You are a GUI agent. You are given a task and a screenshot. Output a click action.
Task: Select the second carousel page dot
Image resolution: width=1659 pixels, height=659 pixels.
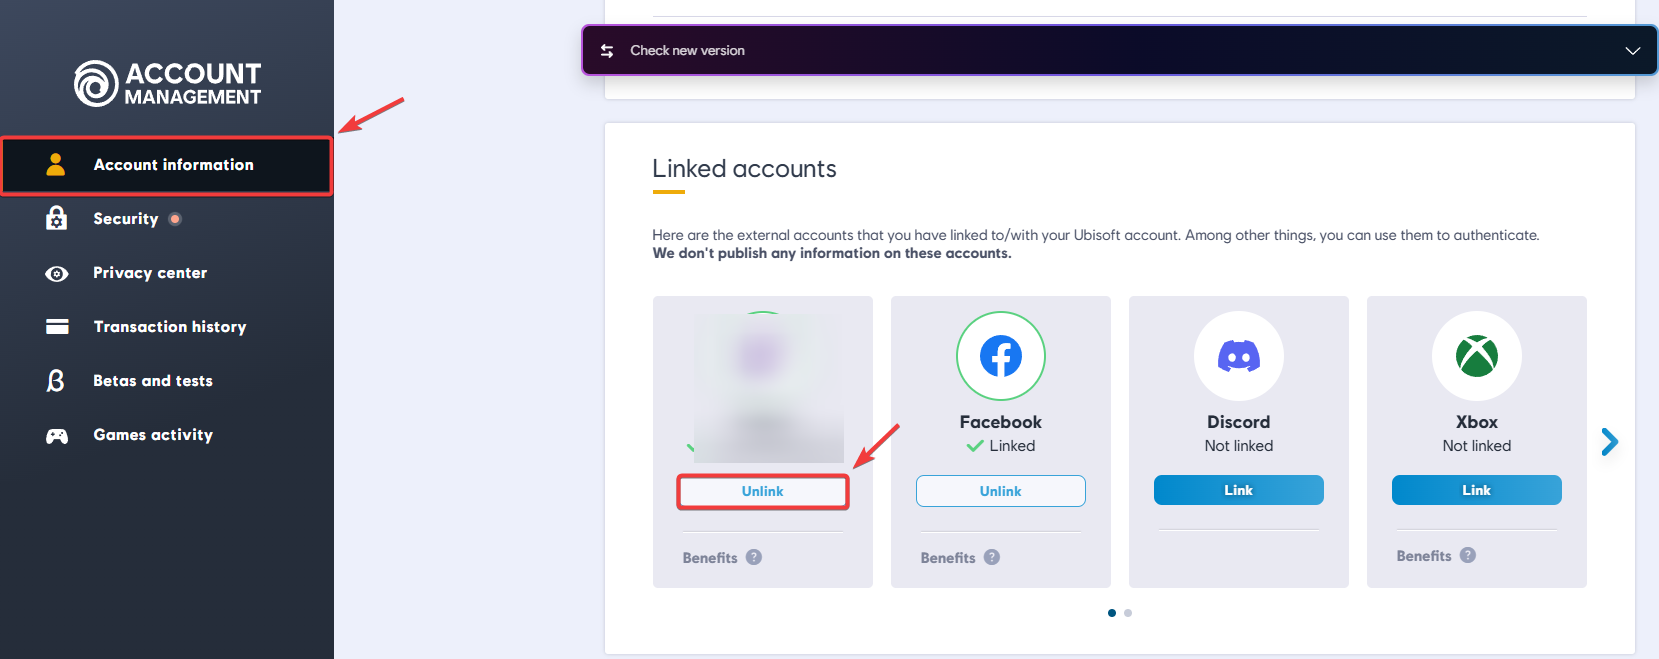tap(1128, 613)
